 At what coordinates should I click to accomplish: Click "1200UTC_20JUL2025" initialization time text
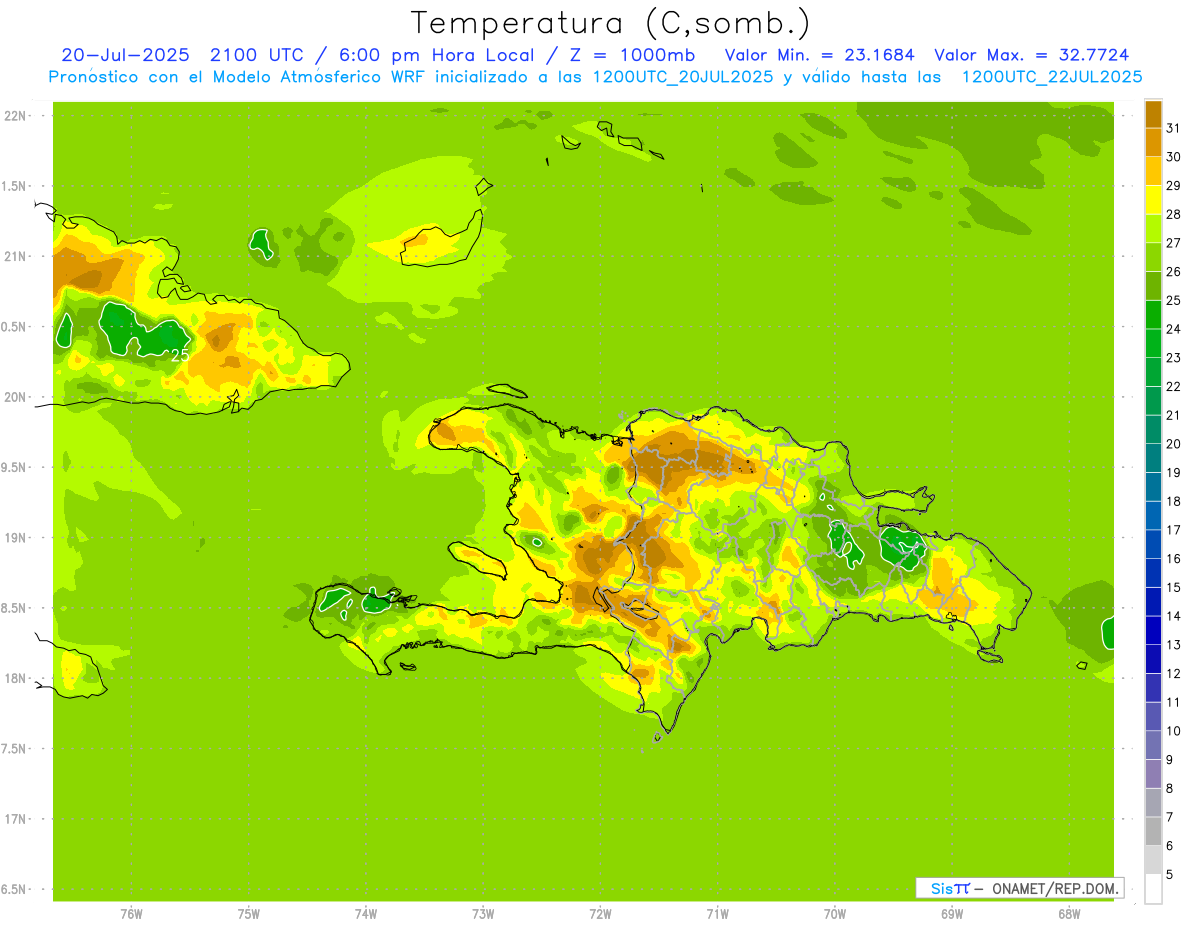click(x=683, y=77)
